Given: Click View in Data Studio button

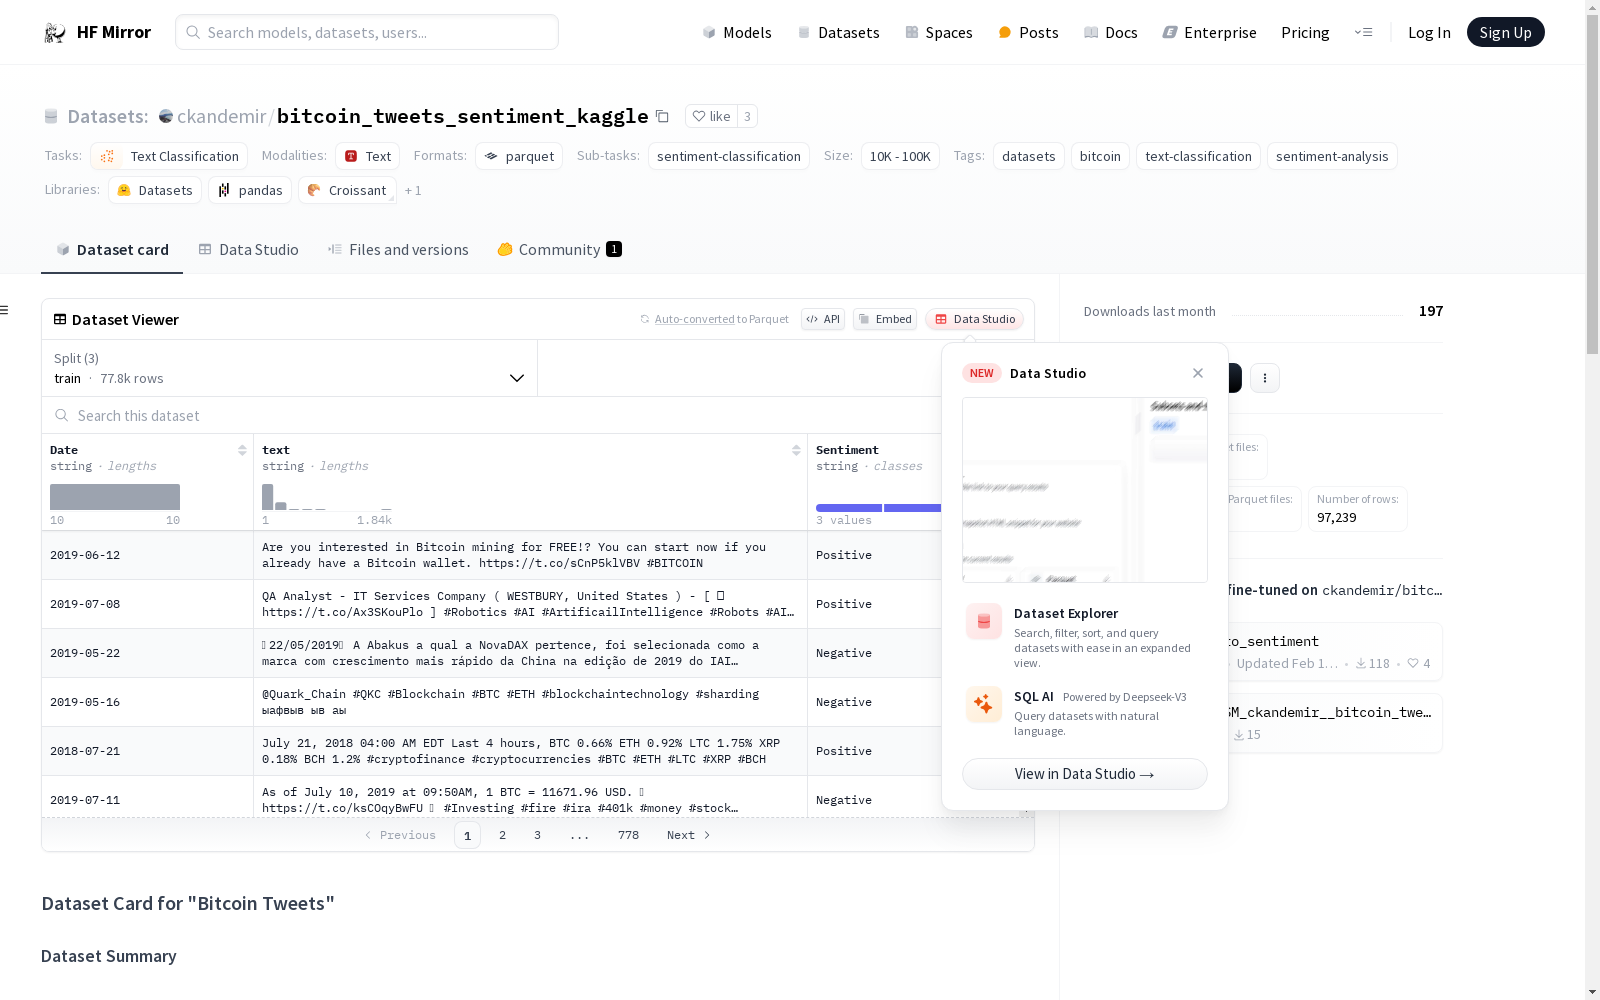Looking at the screenshot, I should point(1084,774).
